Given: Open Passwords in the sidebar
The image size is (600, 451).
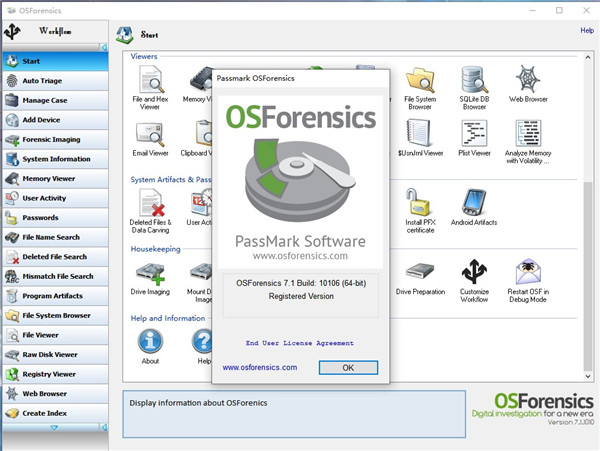Looking at the screenshot, I should coord(55,218).
